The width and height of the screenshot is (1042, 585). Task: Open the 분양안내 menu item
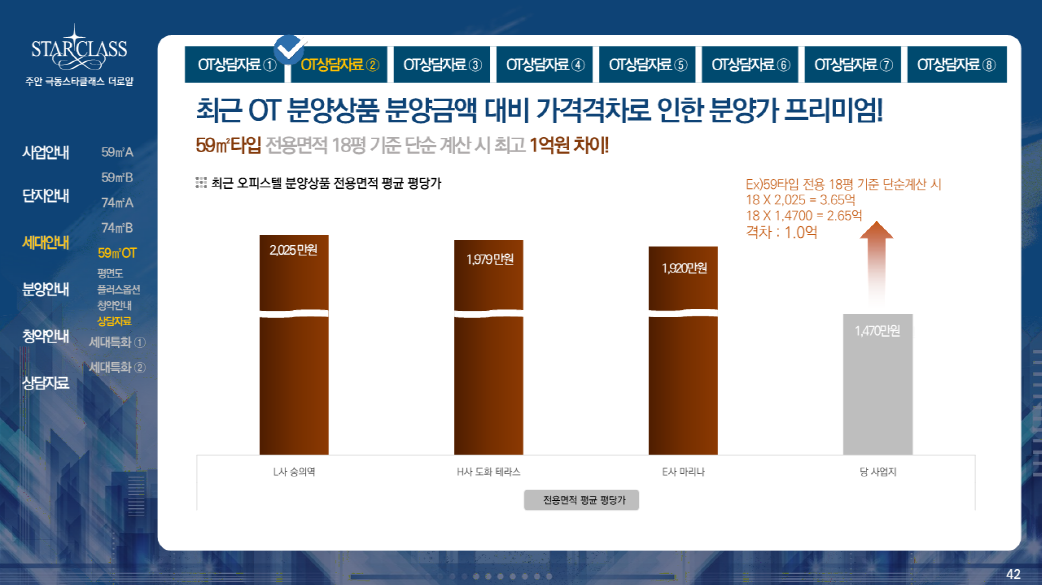tap(46, 290)
